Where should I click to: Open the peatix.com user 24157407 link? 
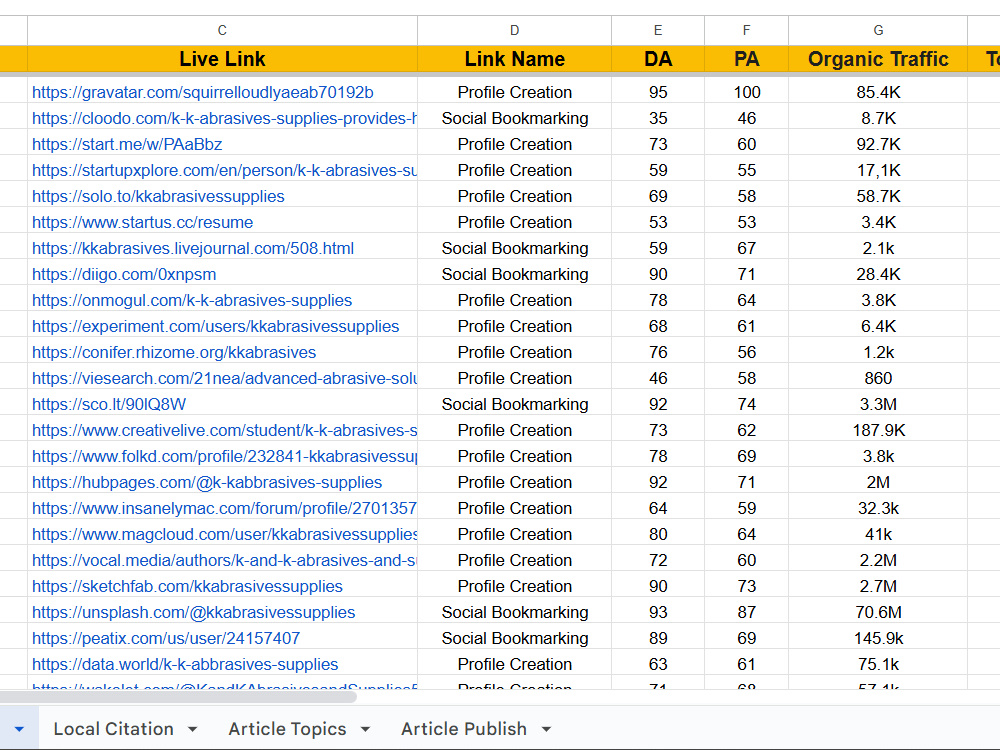pyautogui.click(x=166, y=638)
